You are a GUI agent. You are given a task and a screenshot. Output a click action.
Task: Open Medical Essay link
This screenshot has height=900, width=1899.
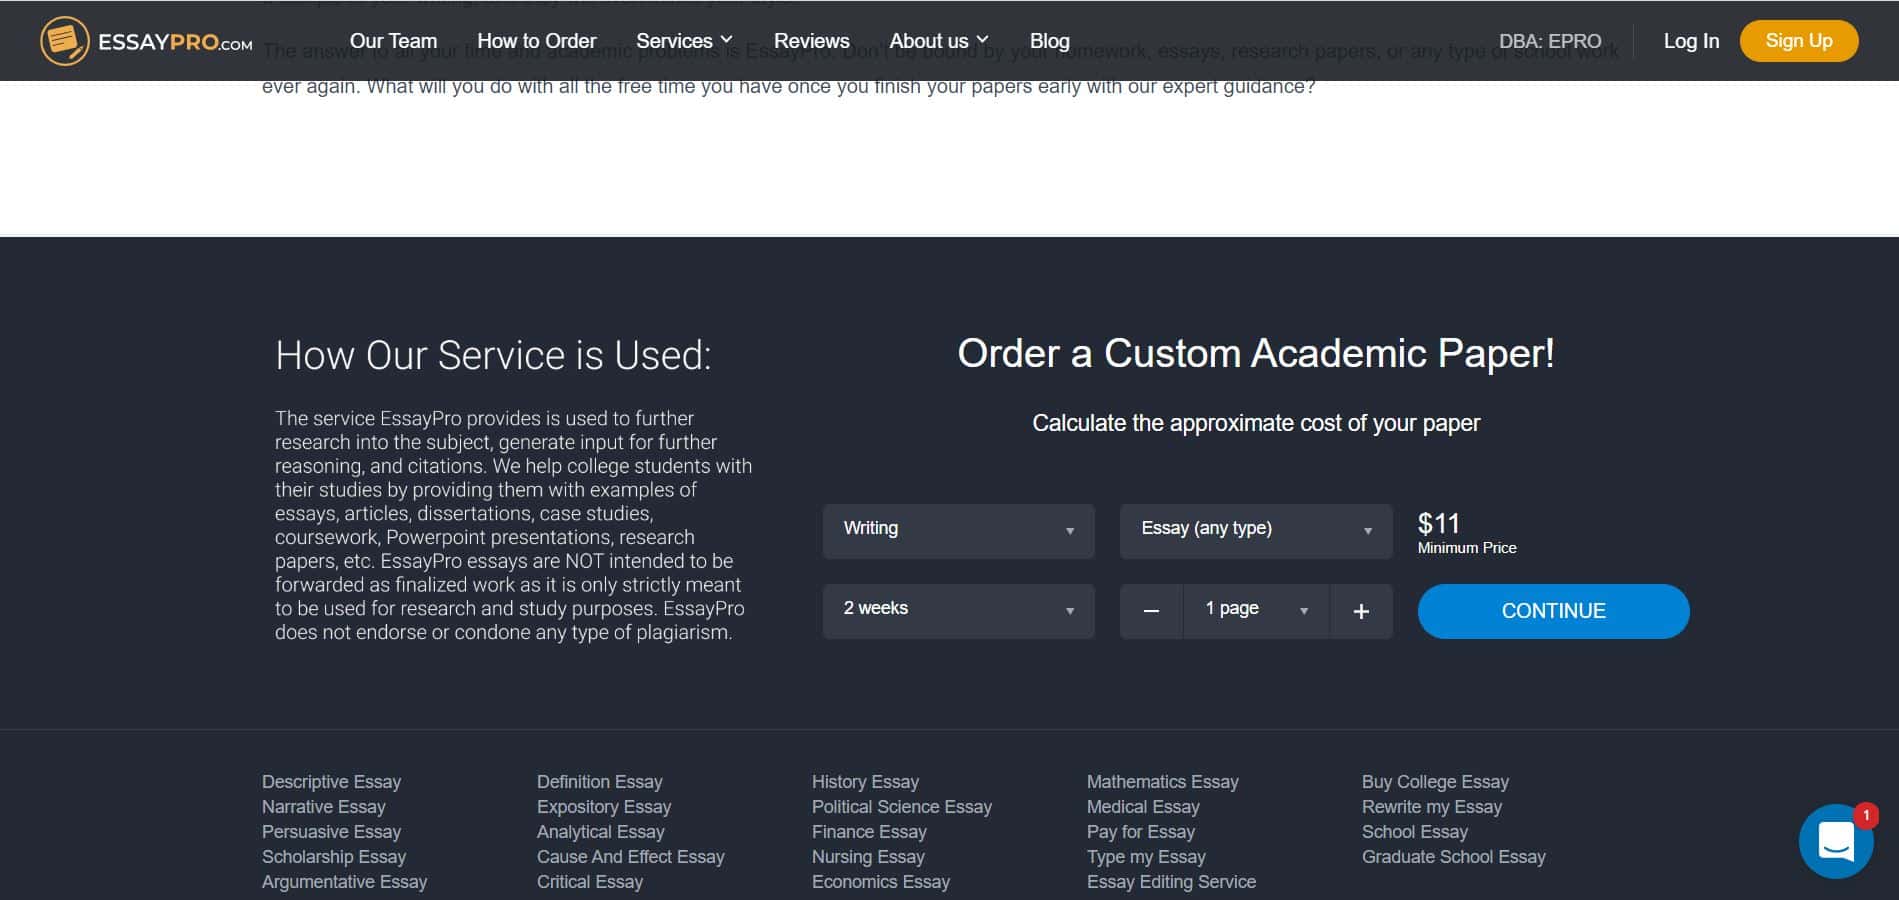pos(1143,807)
